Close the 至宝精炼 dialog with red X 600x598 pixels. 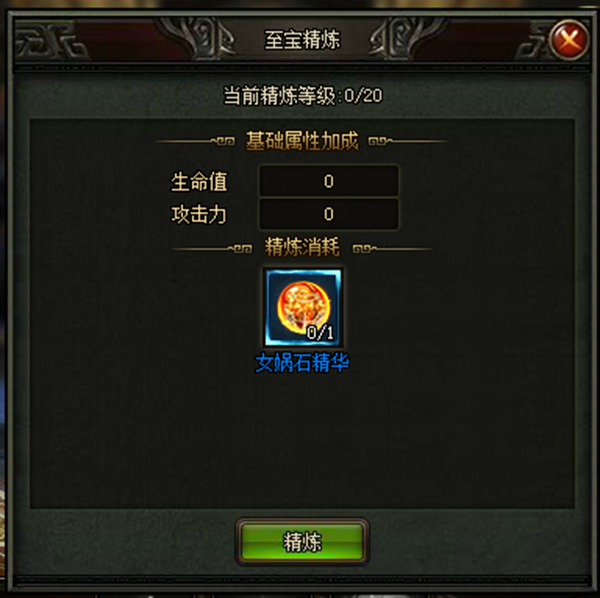tap(569, 40)
